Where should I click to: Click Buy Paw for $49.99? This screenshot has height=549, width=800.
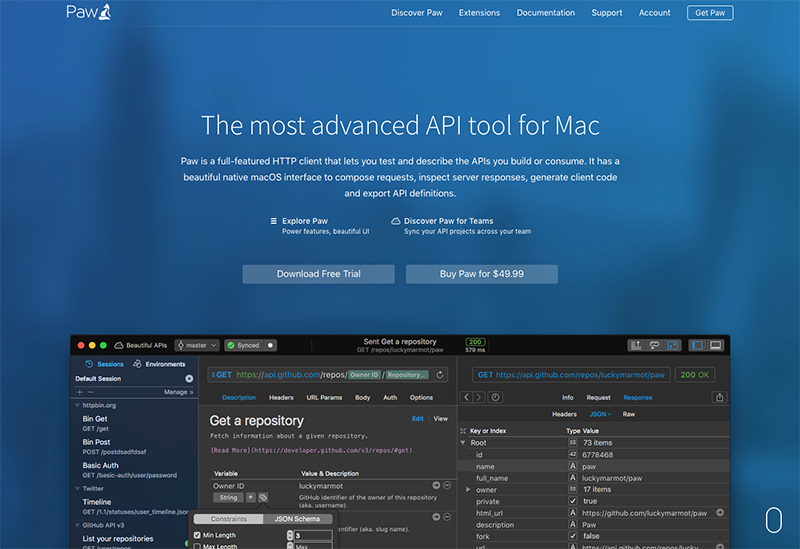482,274
